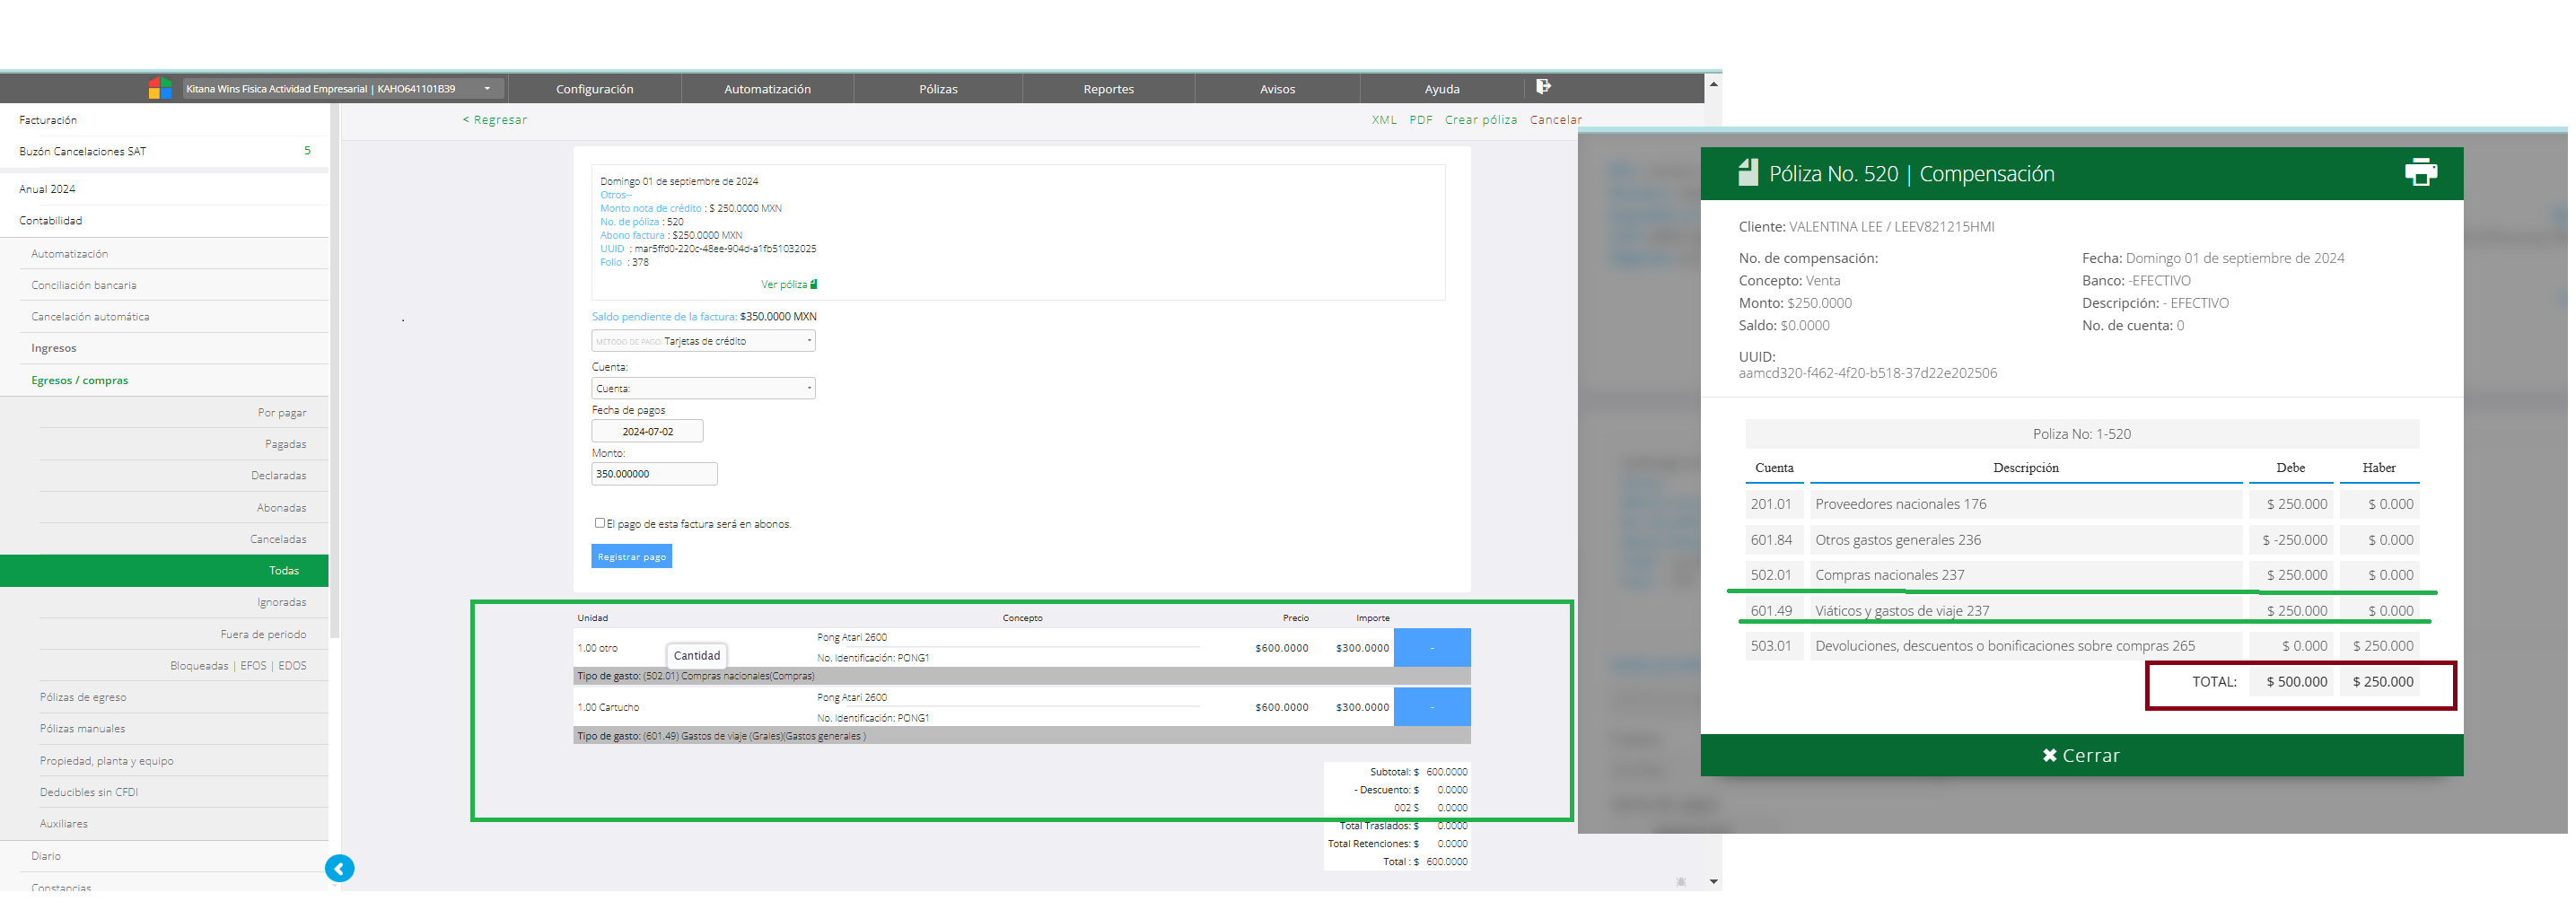Click the Monto input field
The image size is (2576, 910).
(x=654, y=474)
